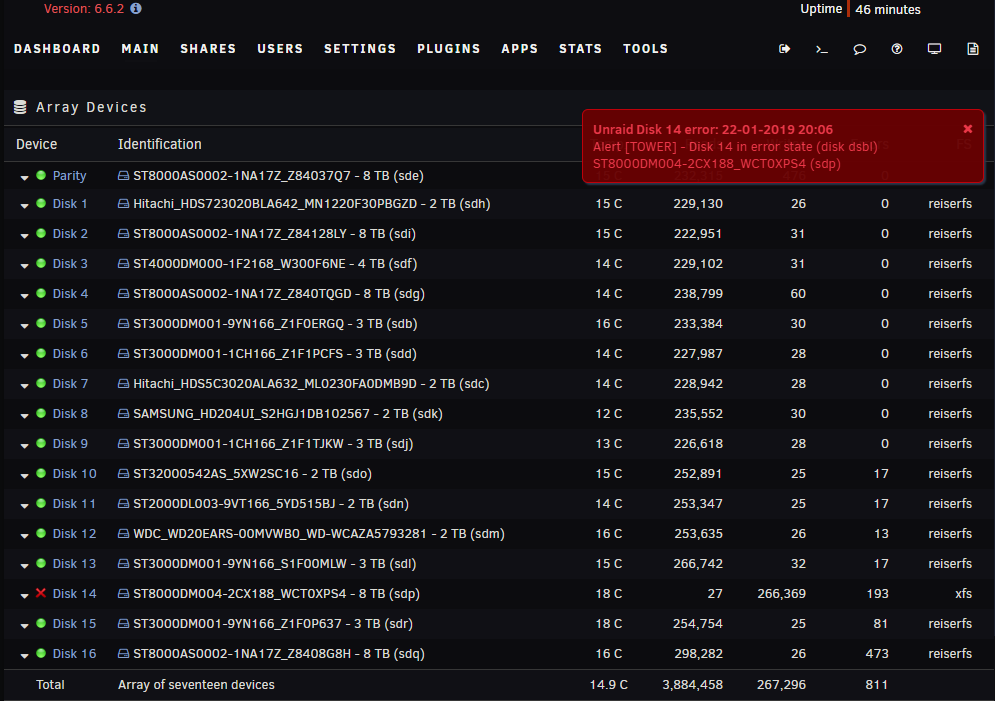
Task: Click the 266,369 writes value
Action: tap(781, 594)
